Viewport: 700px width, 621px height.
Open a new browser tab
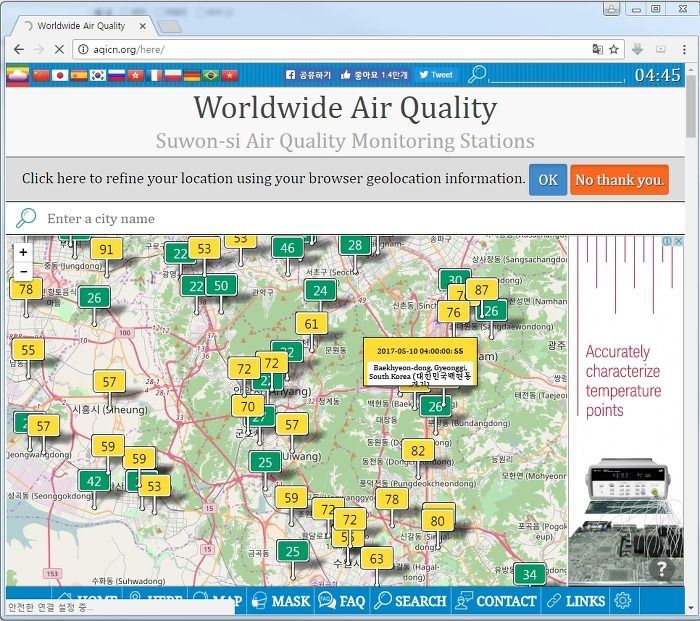click(x=170, y=27)
